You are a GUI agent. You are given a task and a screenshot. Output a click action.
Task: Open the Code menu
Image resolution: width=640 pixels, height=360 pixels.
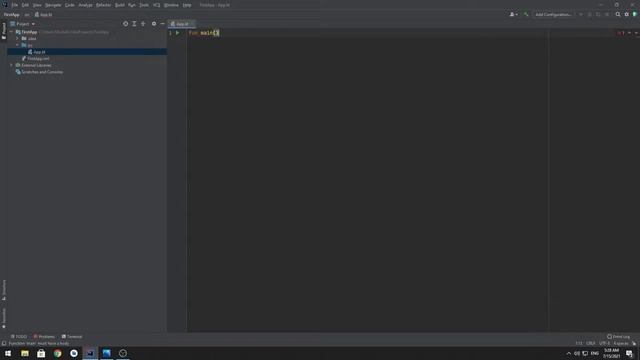pyautogui.click(x=70, y=5)
